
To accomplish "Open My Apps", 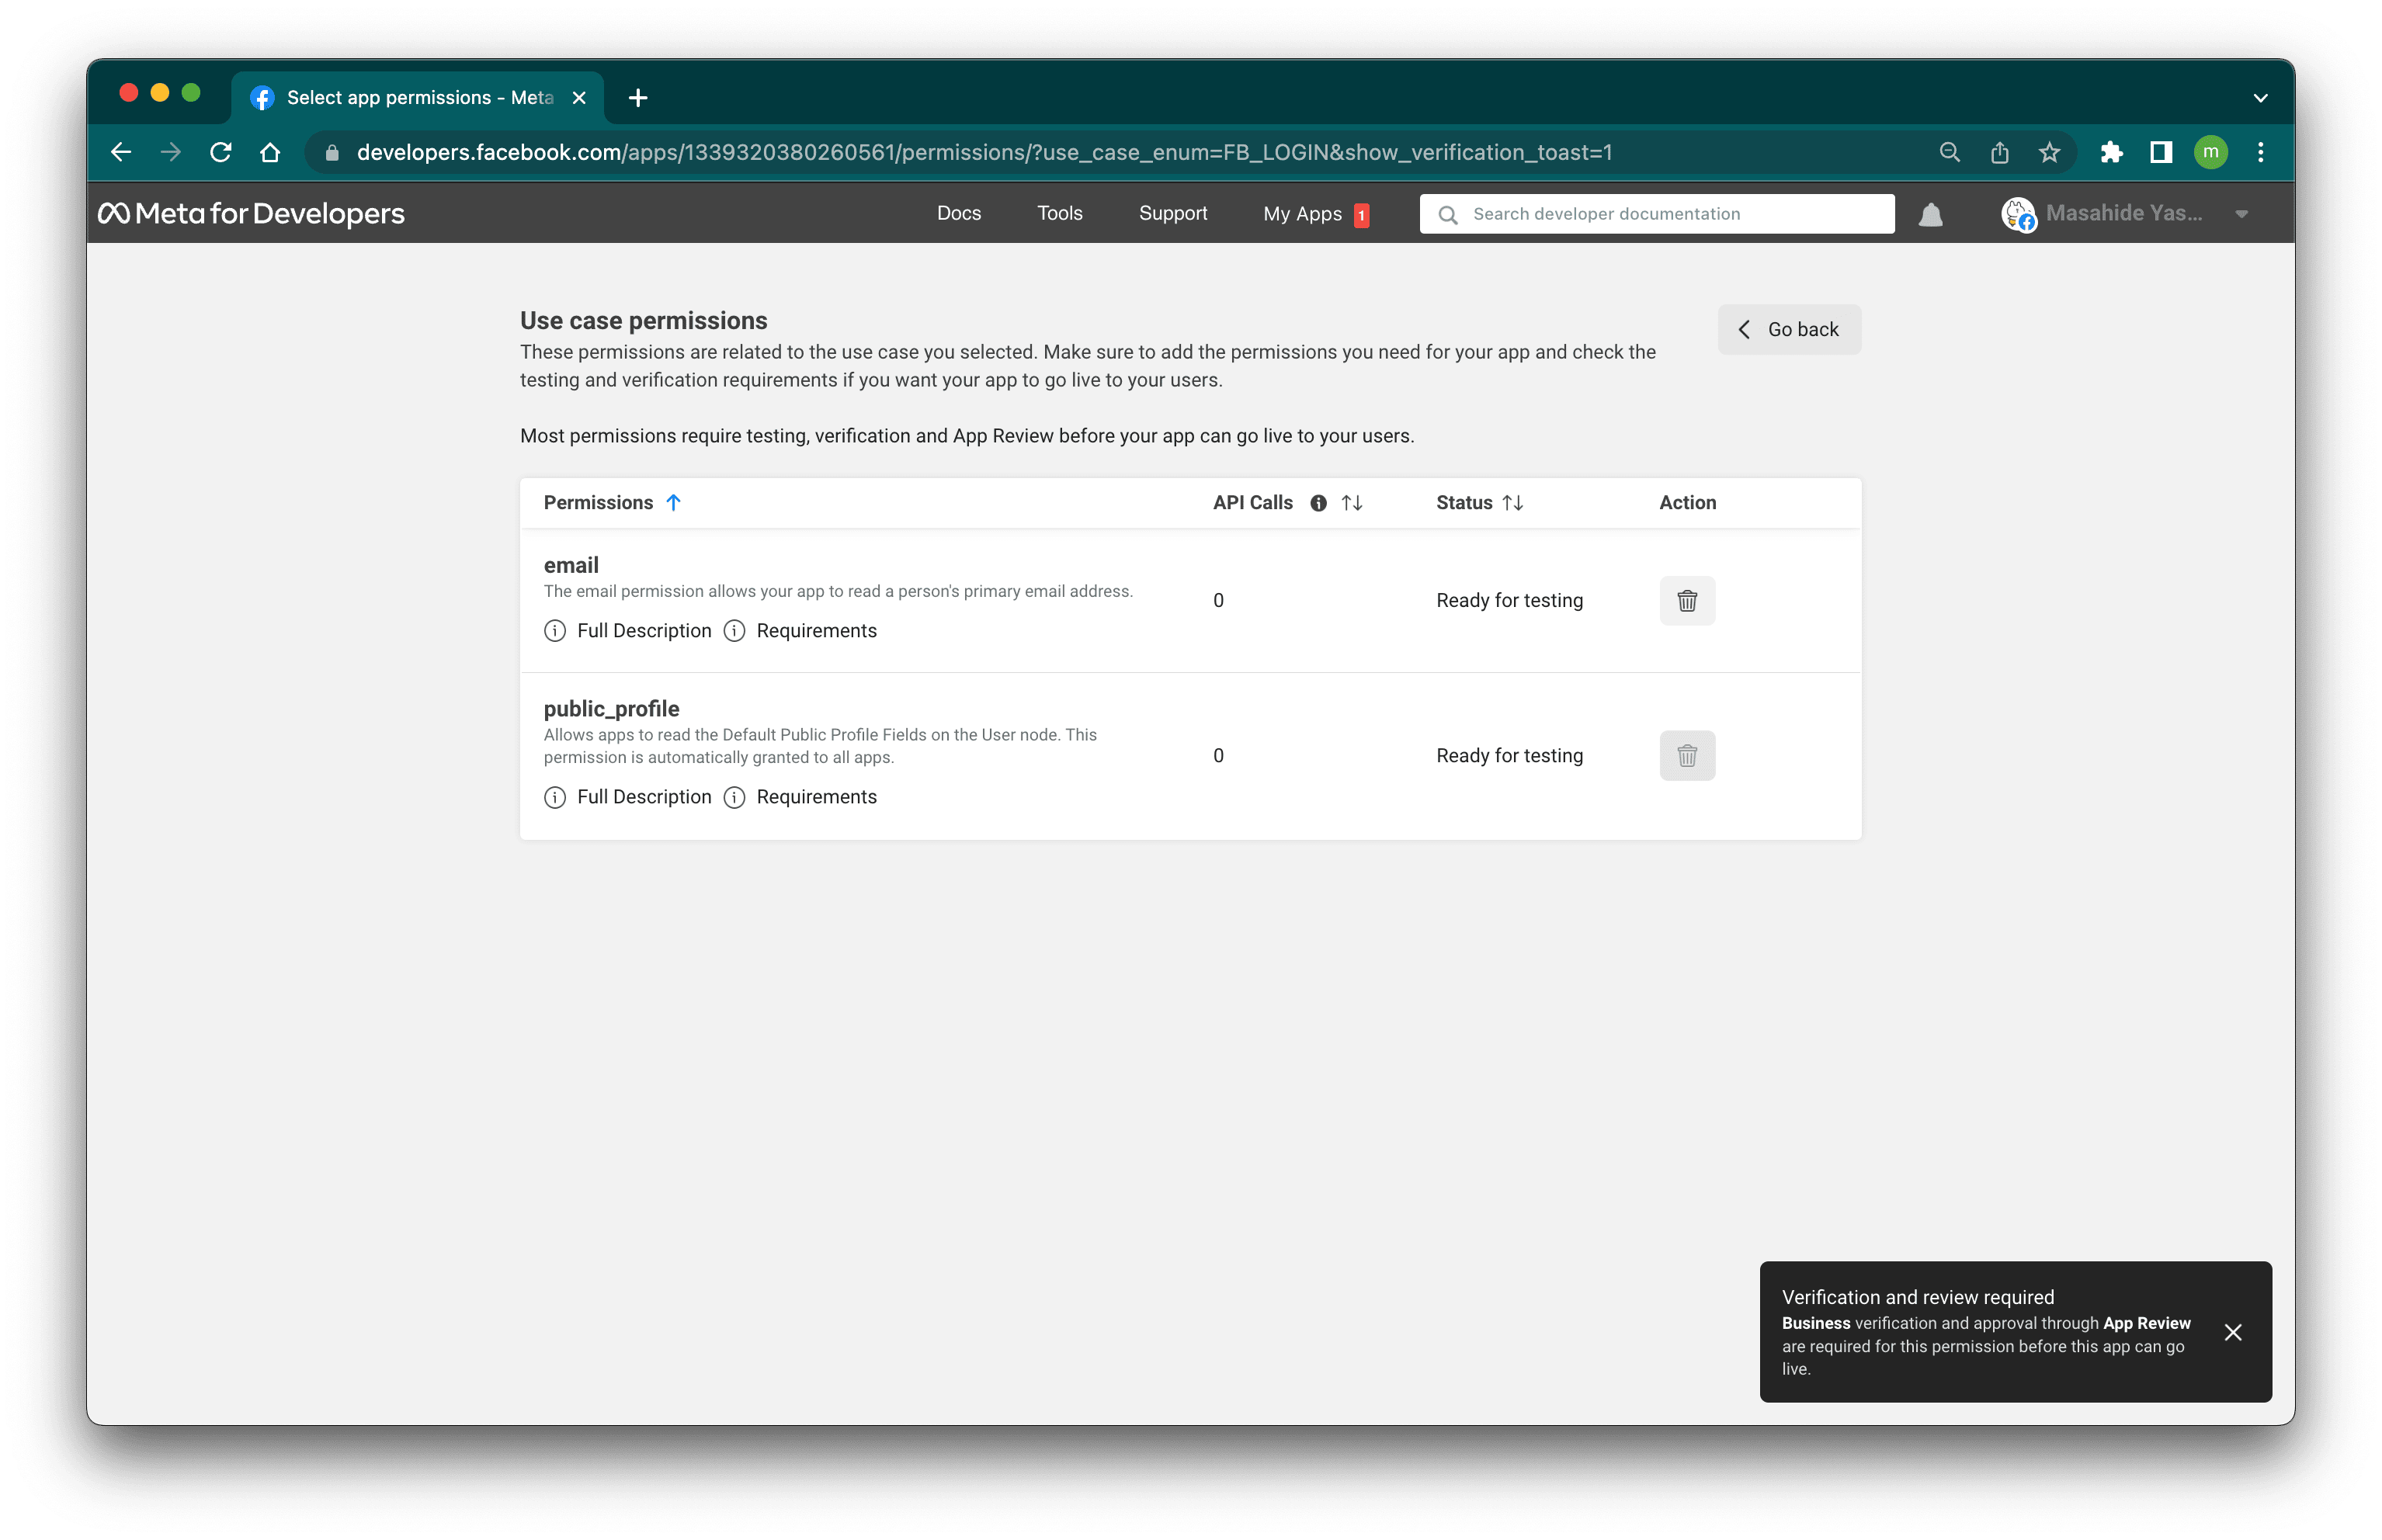I will [x=1301, y=214].
